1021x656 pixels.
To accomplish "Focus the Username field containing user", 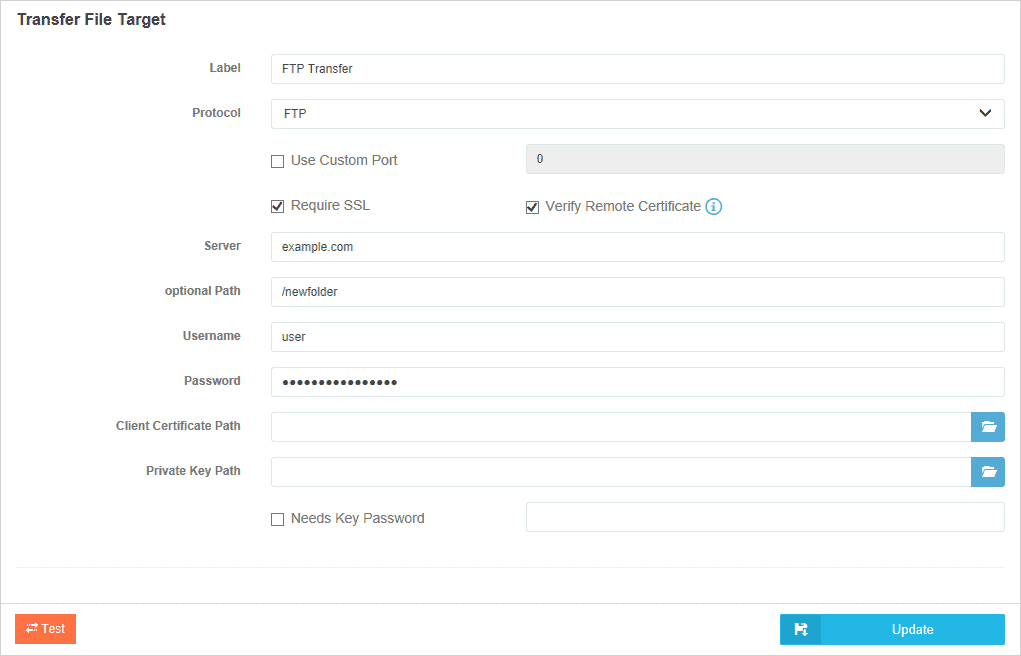I will (x=637, y=336).
